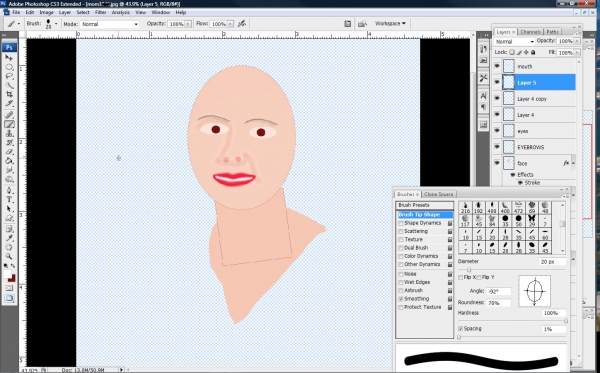Open the brush preset picker dropdown

coord(56,24)
